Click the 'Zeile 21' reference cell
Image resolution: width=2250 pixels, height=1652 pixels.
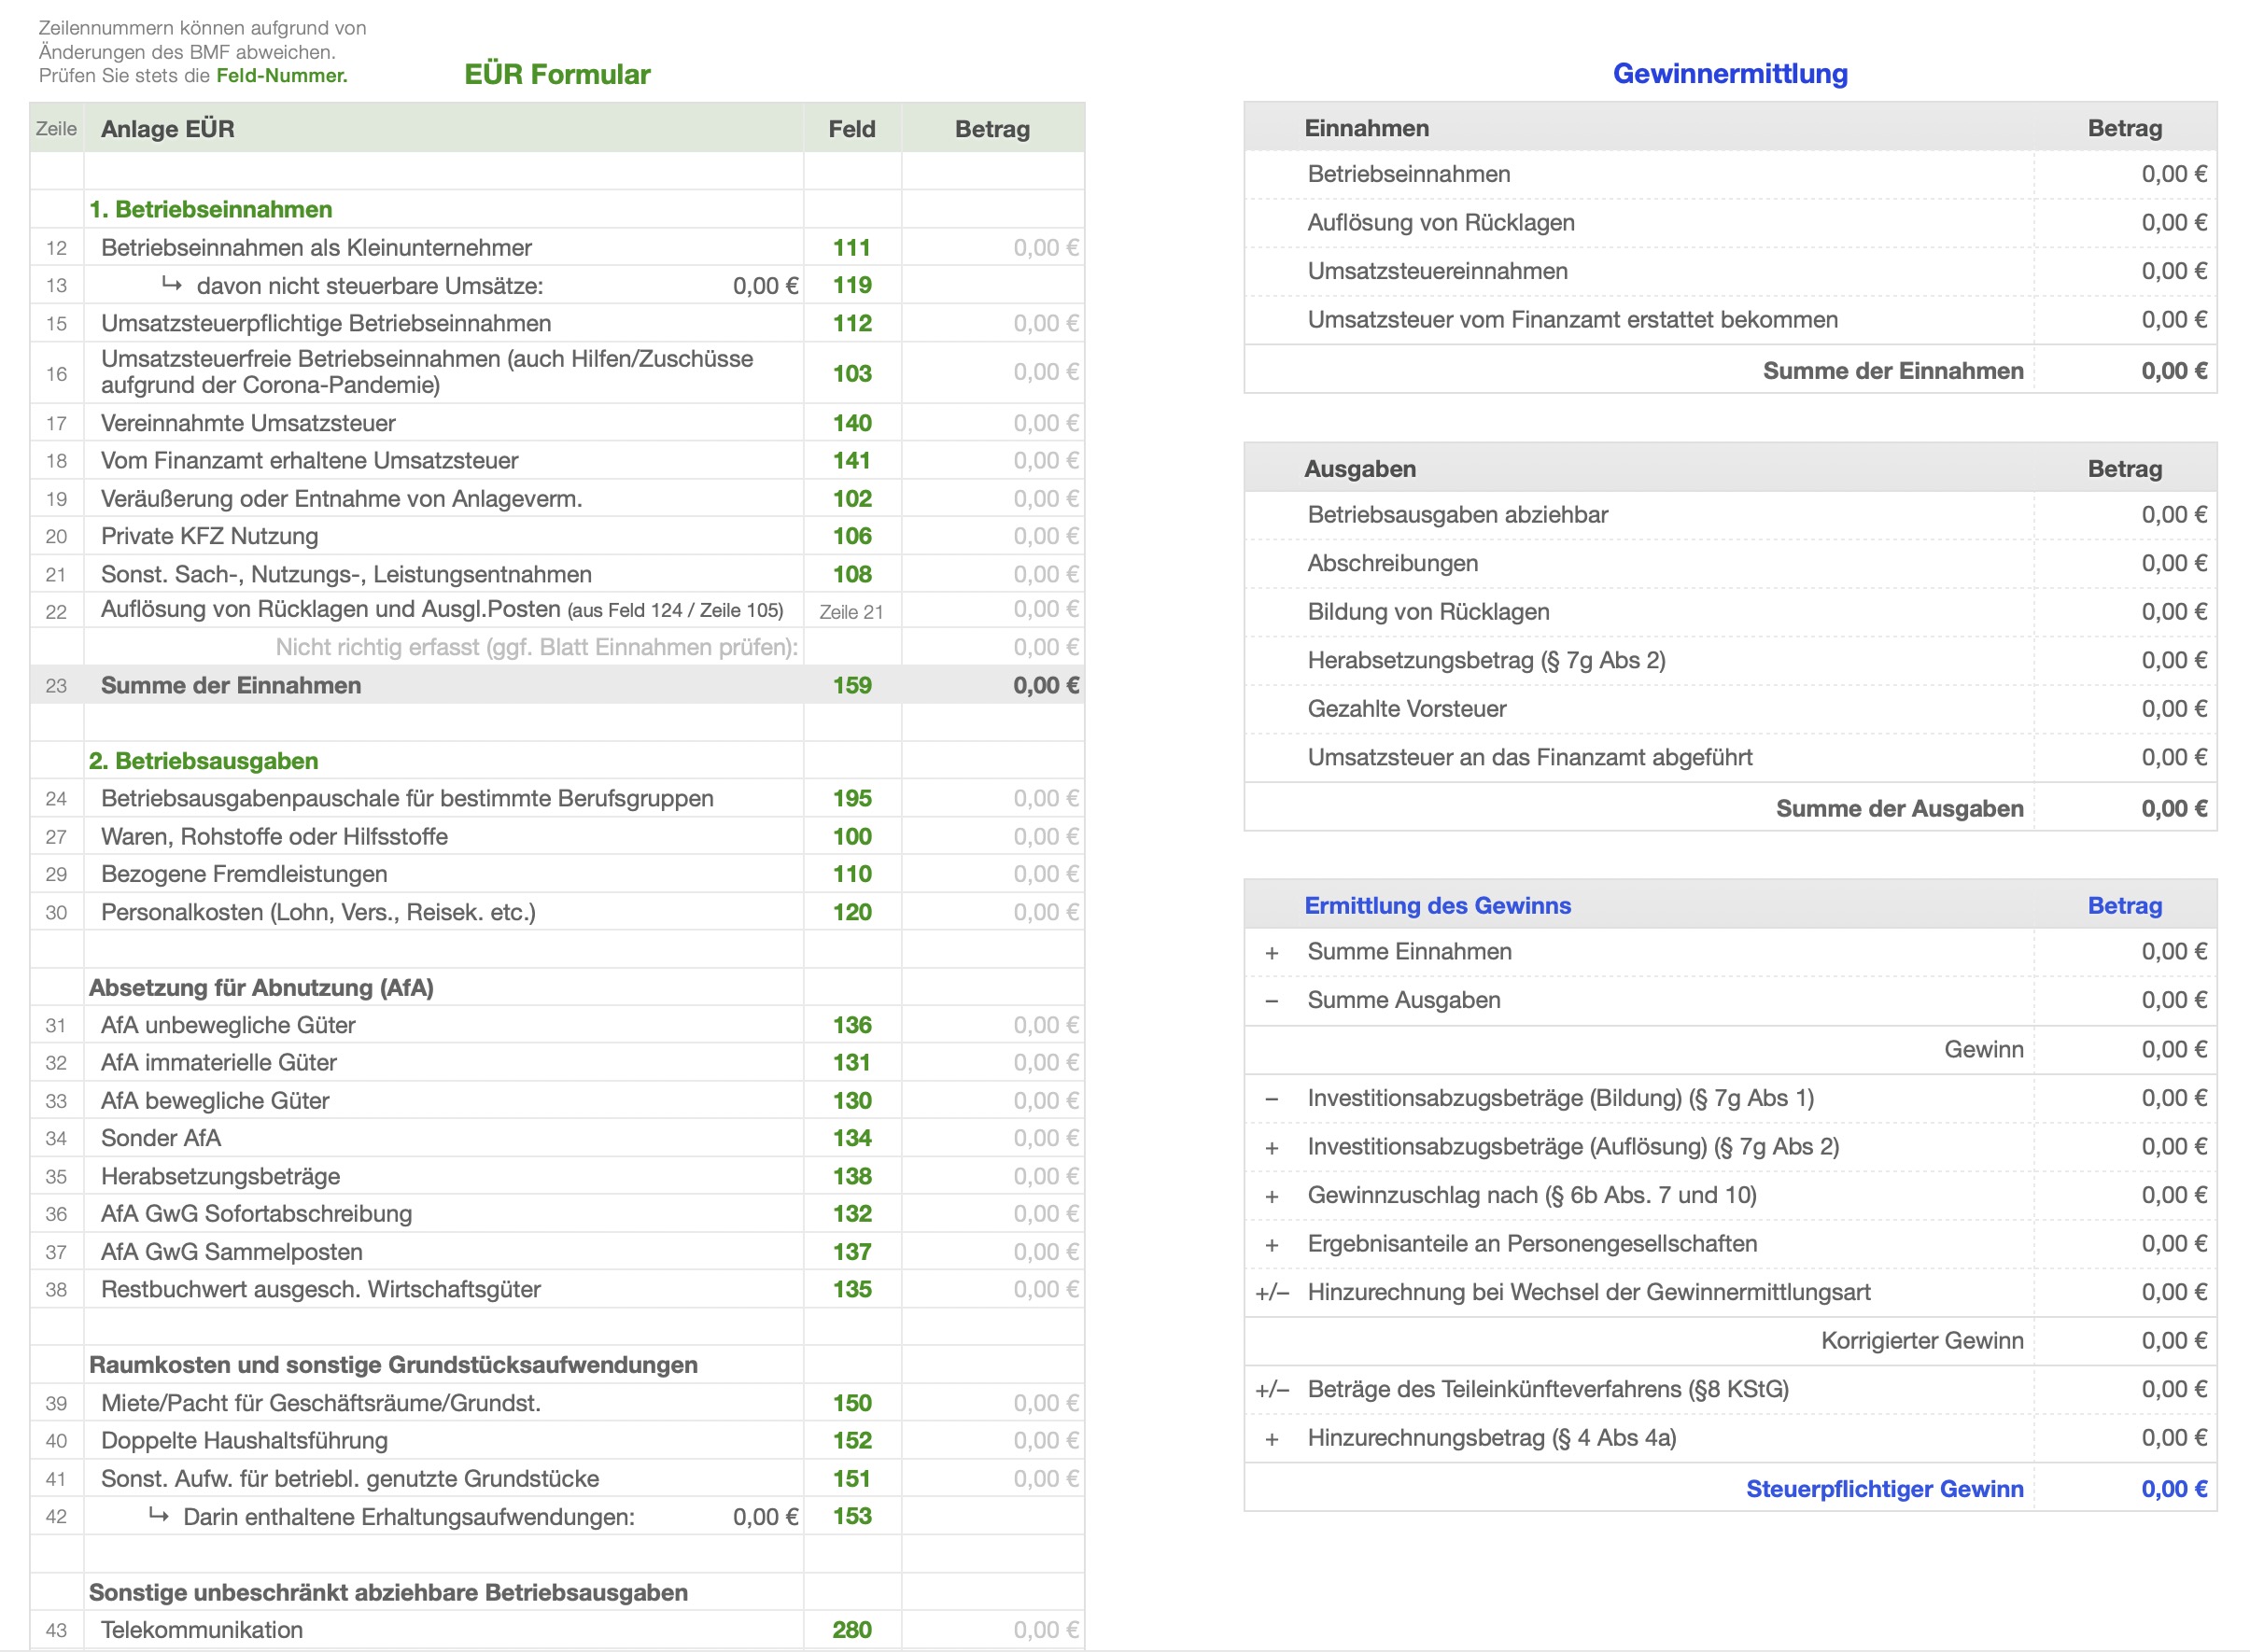pyautogui.click(x=851, y=612)
